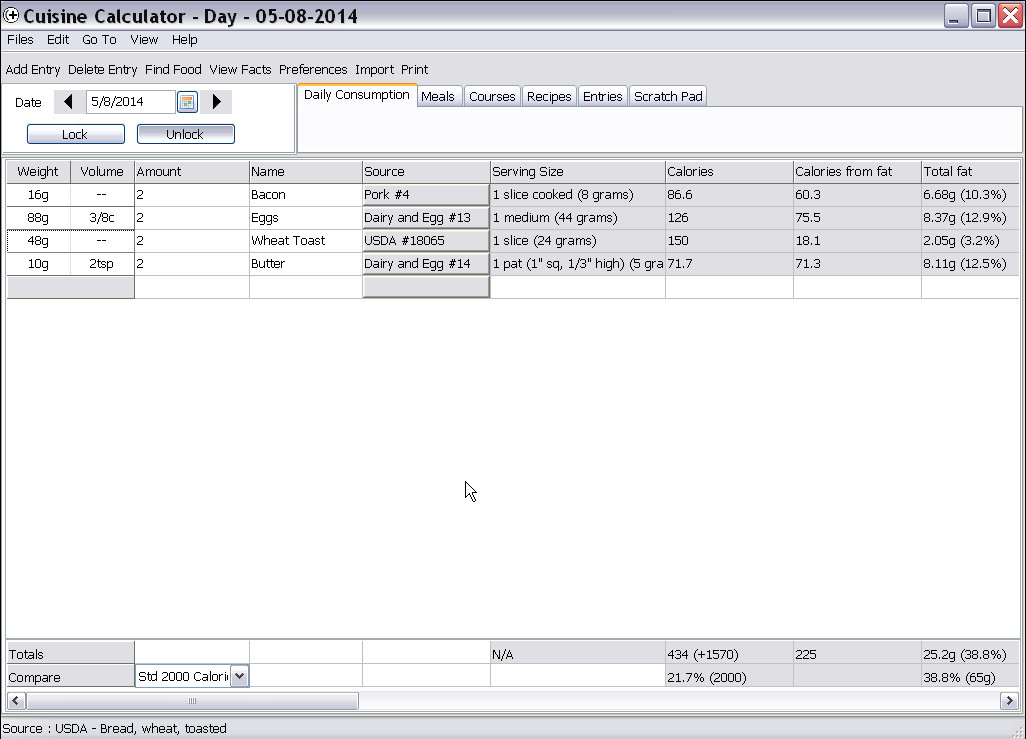The height and width of the screenshot is (739, 1026).
Task: Select Find Food in the toolbar
Action: click(173, 69)
